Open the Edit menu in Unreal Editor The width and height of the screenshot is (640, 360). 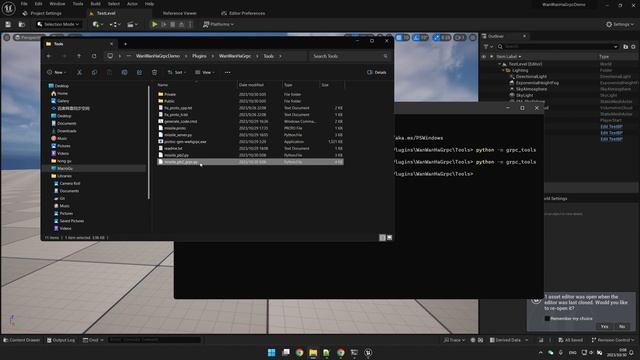click(38, 4)
